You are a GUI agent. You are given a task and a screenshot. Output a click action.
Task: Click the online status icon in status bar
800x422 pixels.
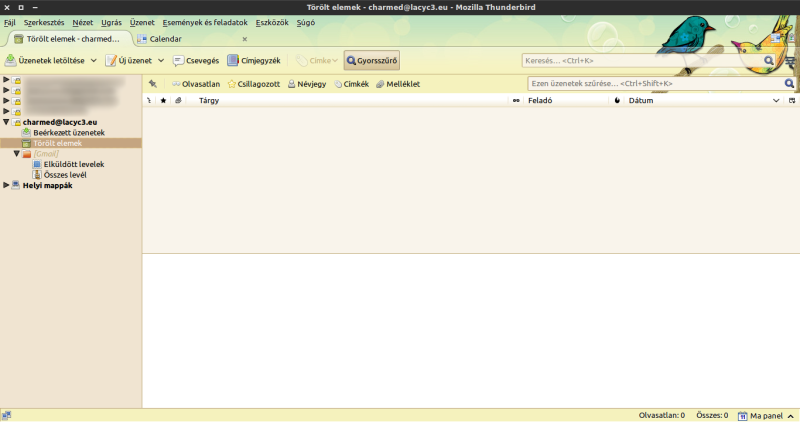point(6,415)
